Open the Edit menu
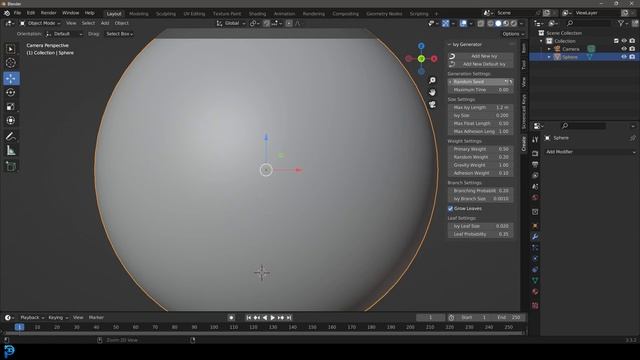The height and width of the screenshot is (360, 640). tap(31, 13)
